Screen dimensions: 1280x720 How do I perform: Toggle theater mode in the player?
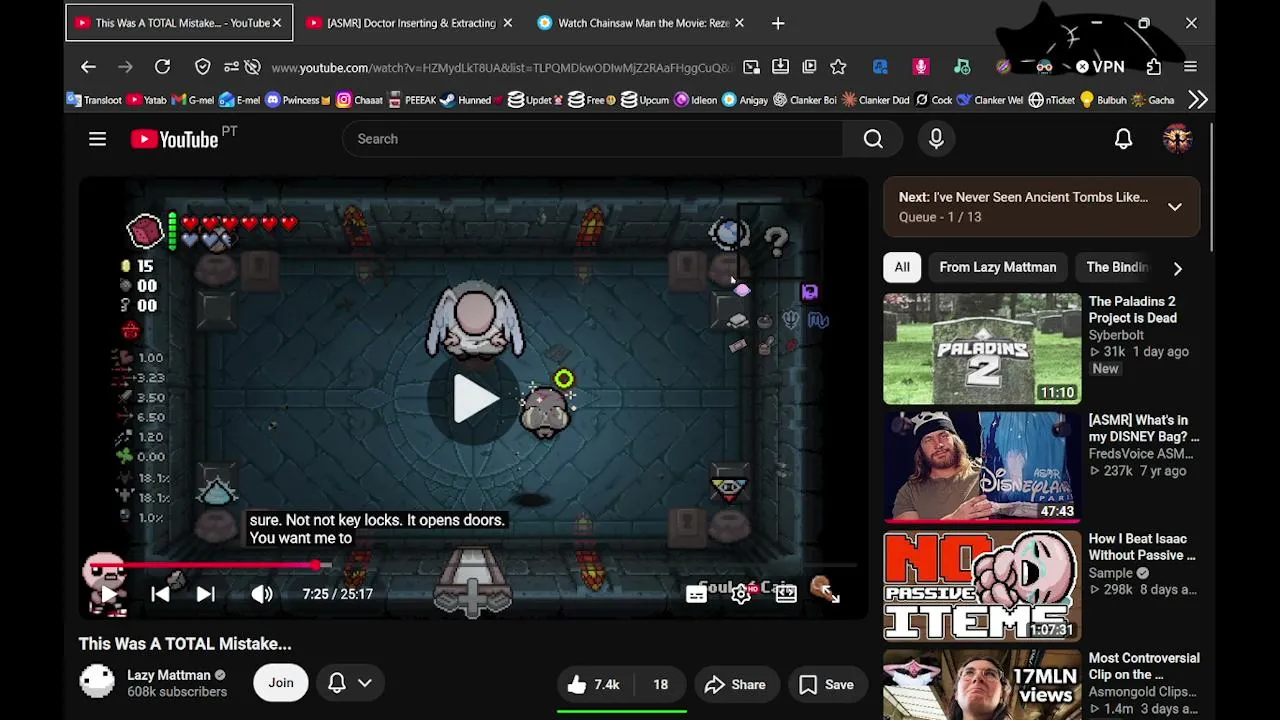pos(786,594)
